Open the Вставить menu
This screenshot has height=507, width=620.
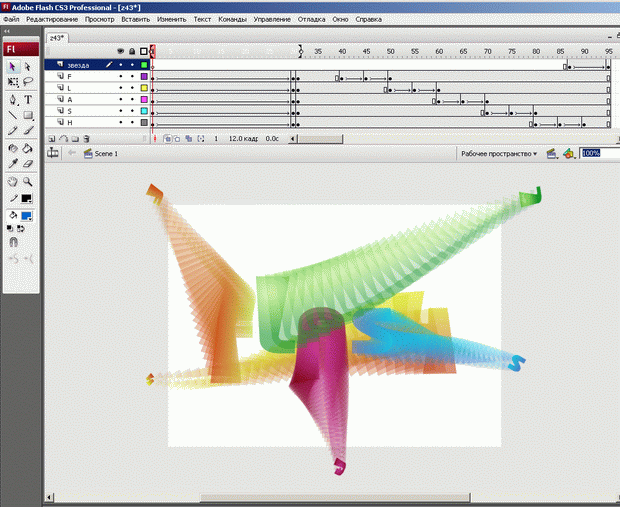tap(136, 19)
